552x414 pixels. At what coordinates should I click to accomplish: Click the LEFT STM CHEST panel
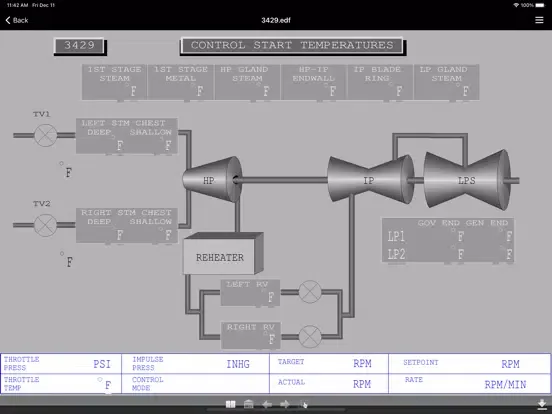pos(127,136)
